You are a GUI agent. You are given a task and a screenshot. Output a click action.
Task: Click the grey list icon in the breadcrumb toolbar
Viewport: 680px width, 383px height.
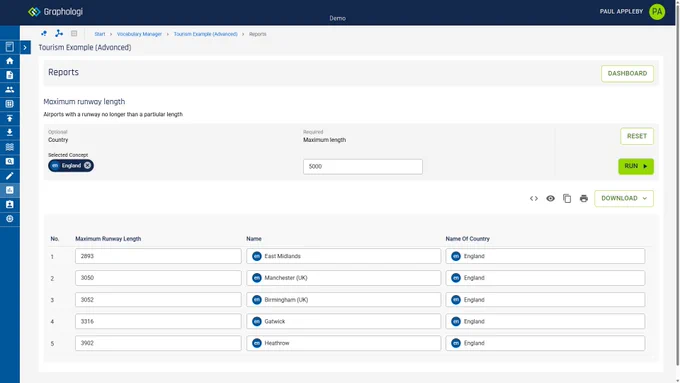click(74, 33)
